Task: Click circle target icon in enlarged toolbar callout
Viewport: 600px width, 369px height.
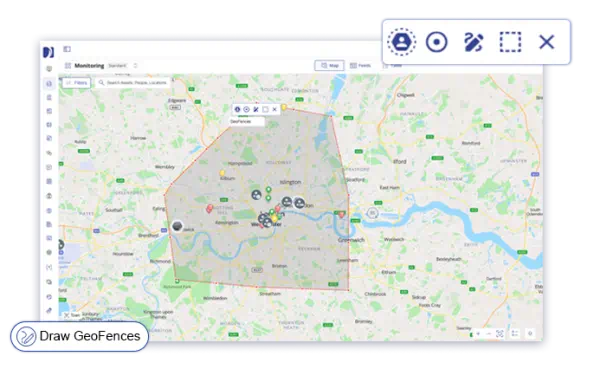Action: coord(437,42)
